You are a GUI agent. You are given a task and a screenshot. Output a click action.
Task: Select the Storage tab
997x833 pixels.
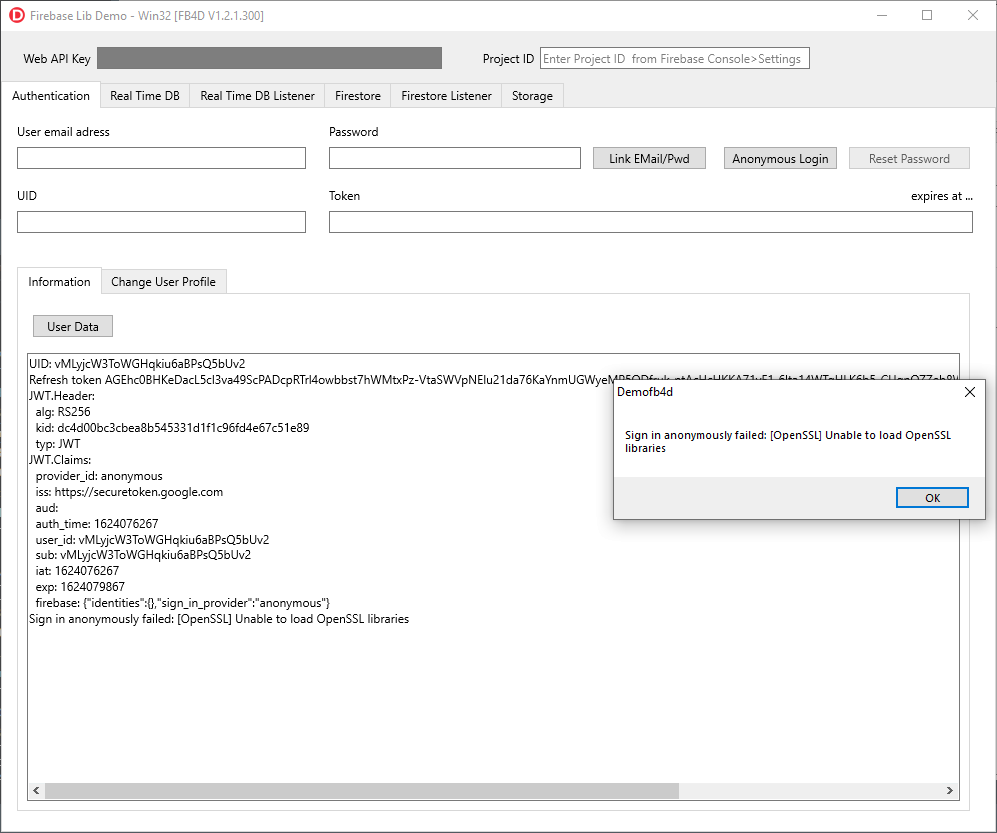pos(532,96)
